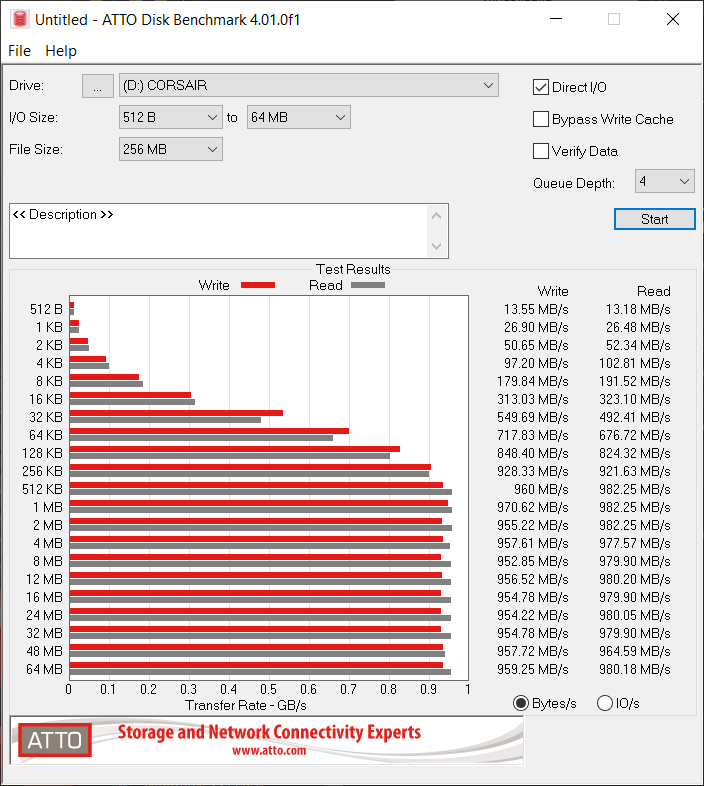
Task: Click the 549.69 MB/s write value
Action: pyautogui.click(x=533, y=417)
